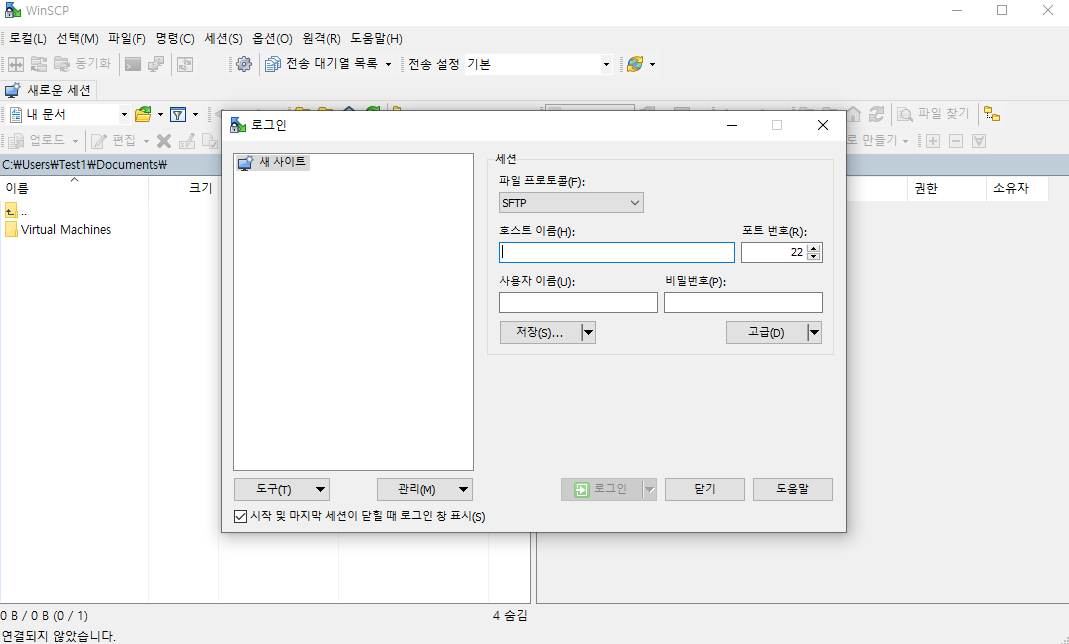
Task: Open the 로컬(L) menu
Action: click(x=28, y=39)
